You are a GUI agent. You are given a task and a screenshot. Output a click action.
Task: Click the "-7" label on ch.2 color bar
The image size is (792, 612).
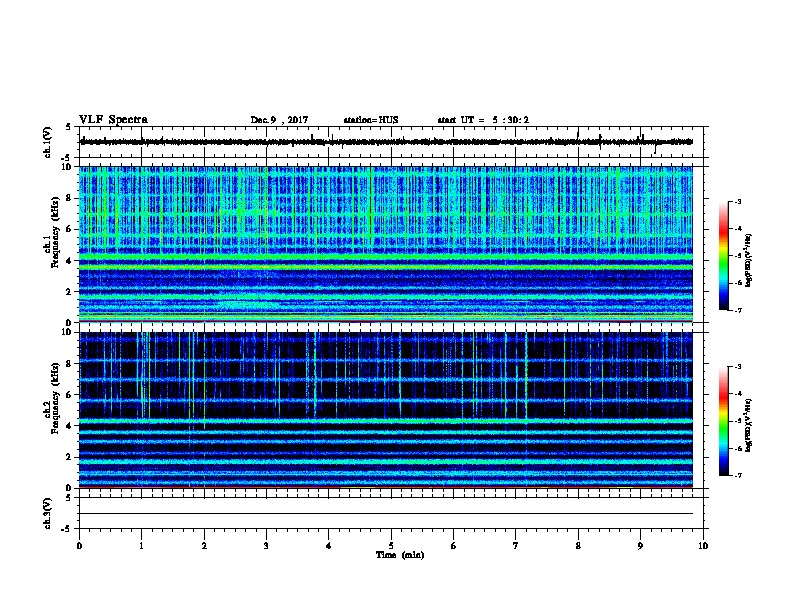coord(737,475)
